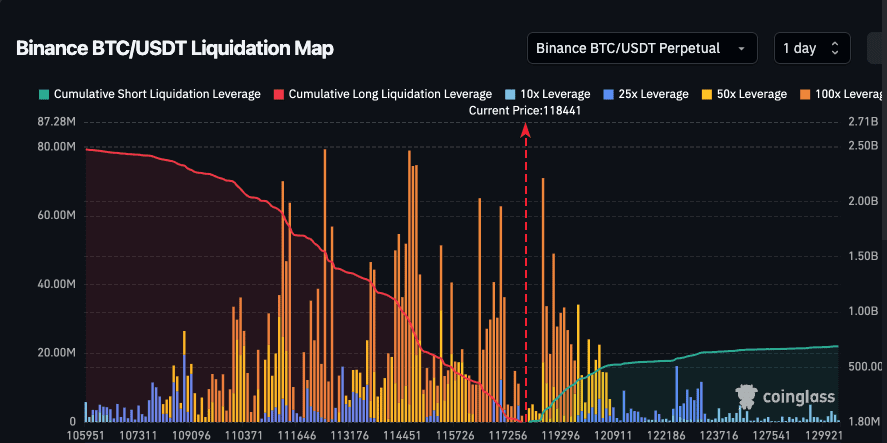Click the 1.50B right axis label
This screenshot has width=887, height=443.
(x=863, y=256)
